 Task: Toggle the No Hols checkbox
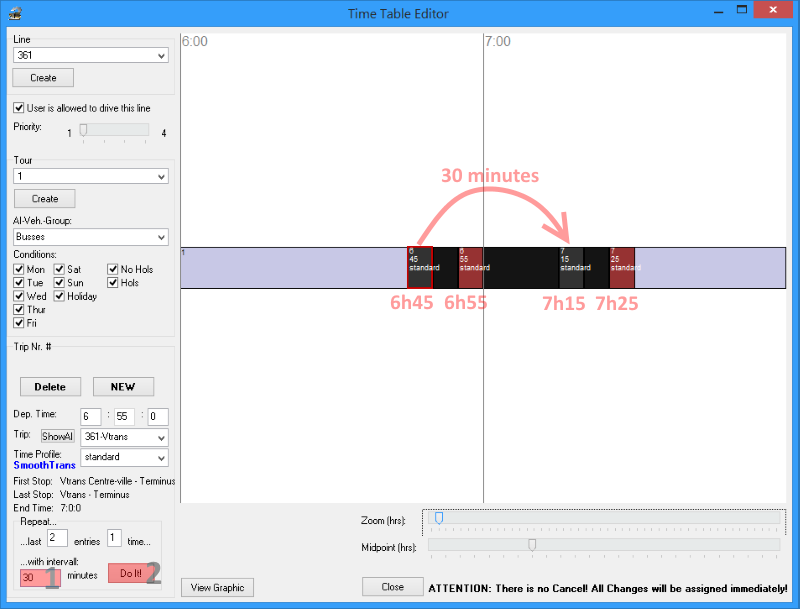pyautogui.click(x=113, y=269)
